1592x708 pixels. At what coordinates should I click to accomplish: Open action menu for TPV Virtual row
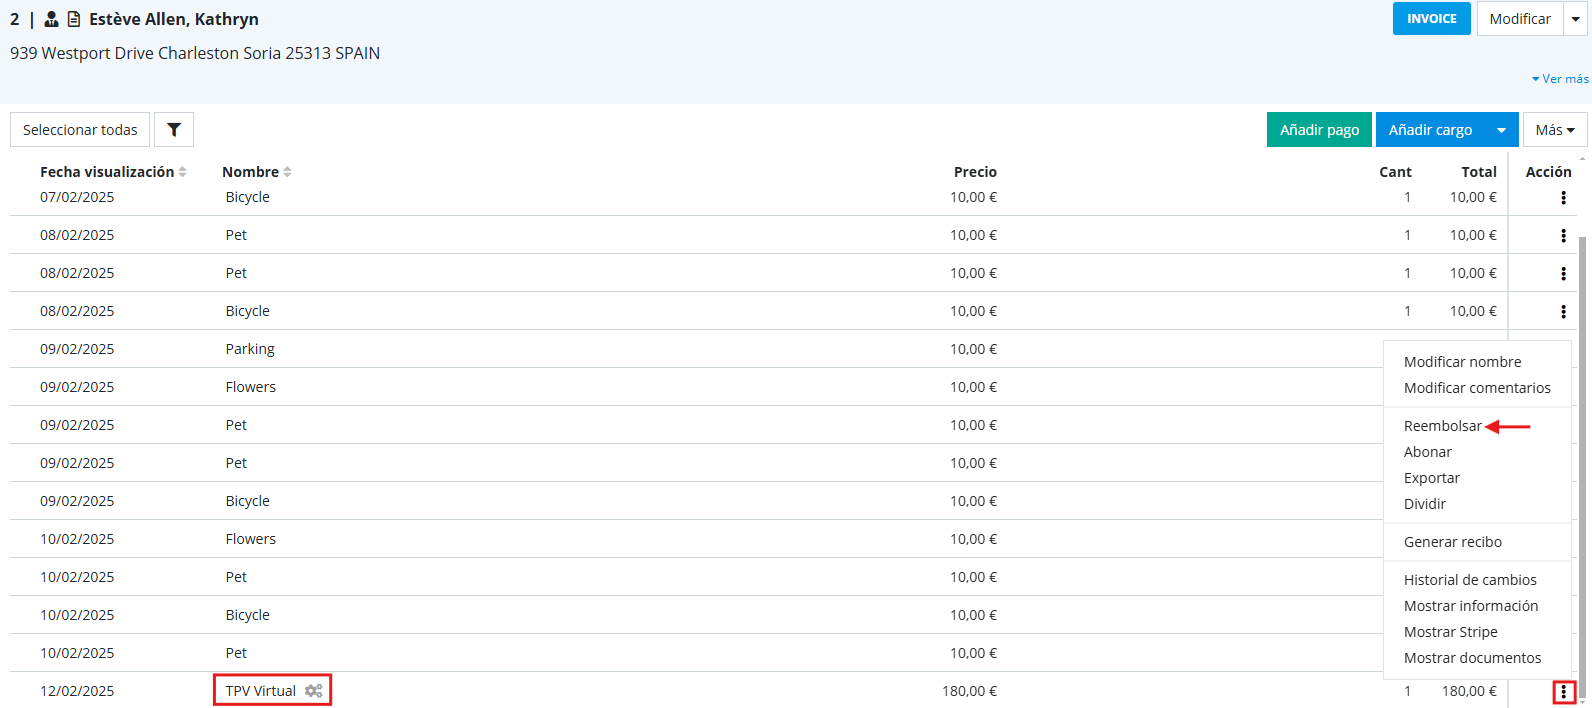pyautogui.click(x=1563, y=692)
